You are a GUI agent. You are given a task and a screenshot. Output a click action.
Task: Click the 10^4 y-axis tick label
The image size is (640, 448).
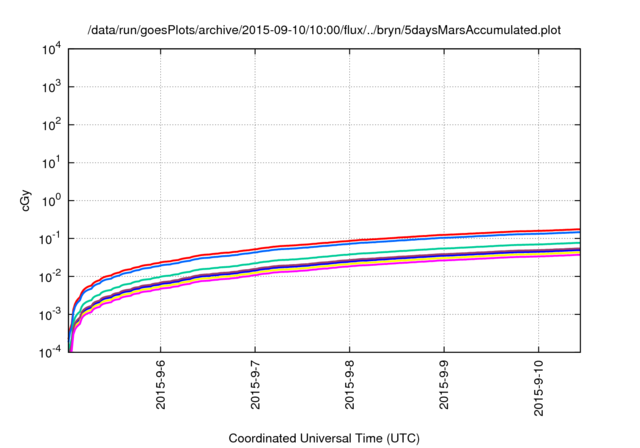(52, 49)
